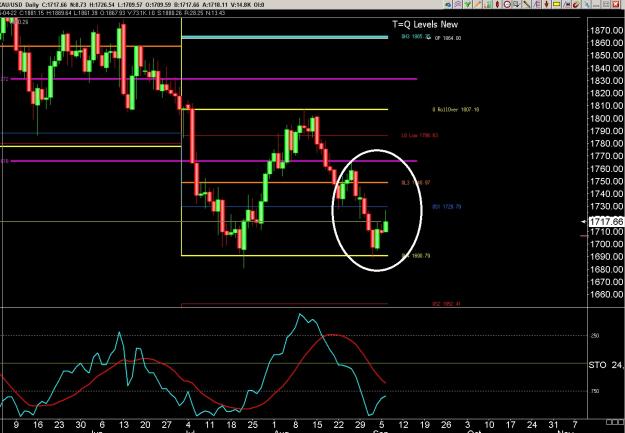Click the green checkmark toolbar icon
Viewport: 625px width, 433px height.
[x=468, y=4]
